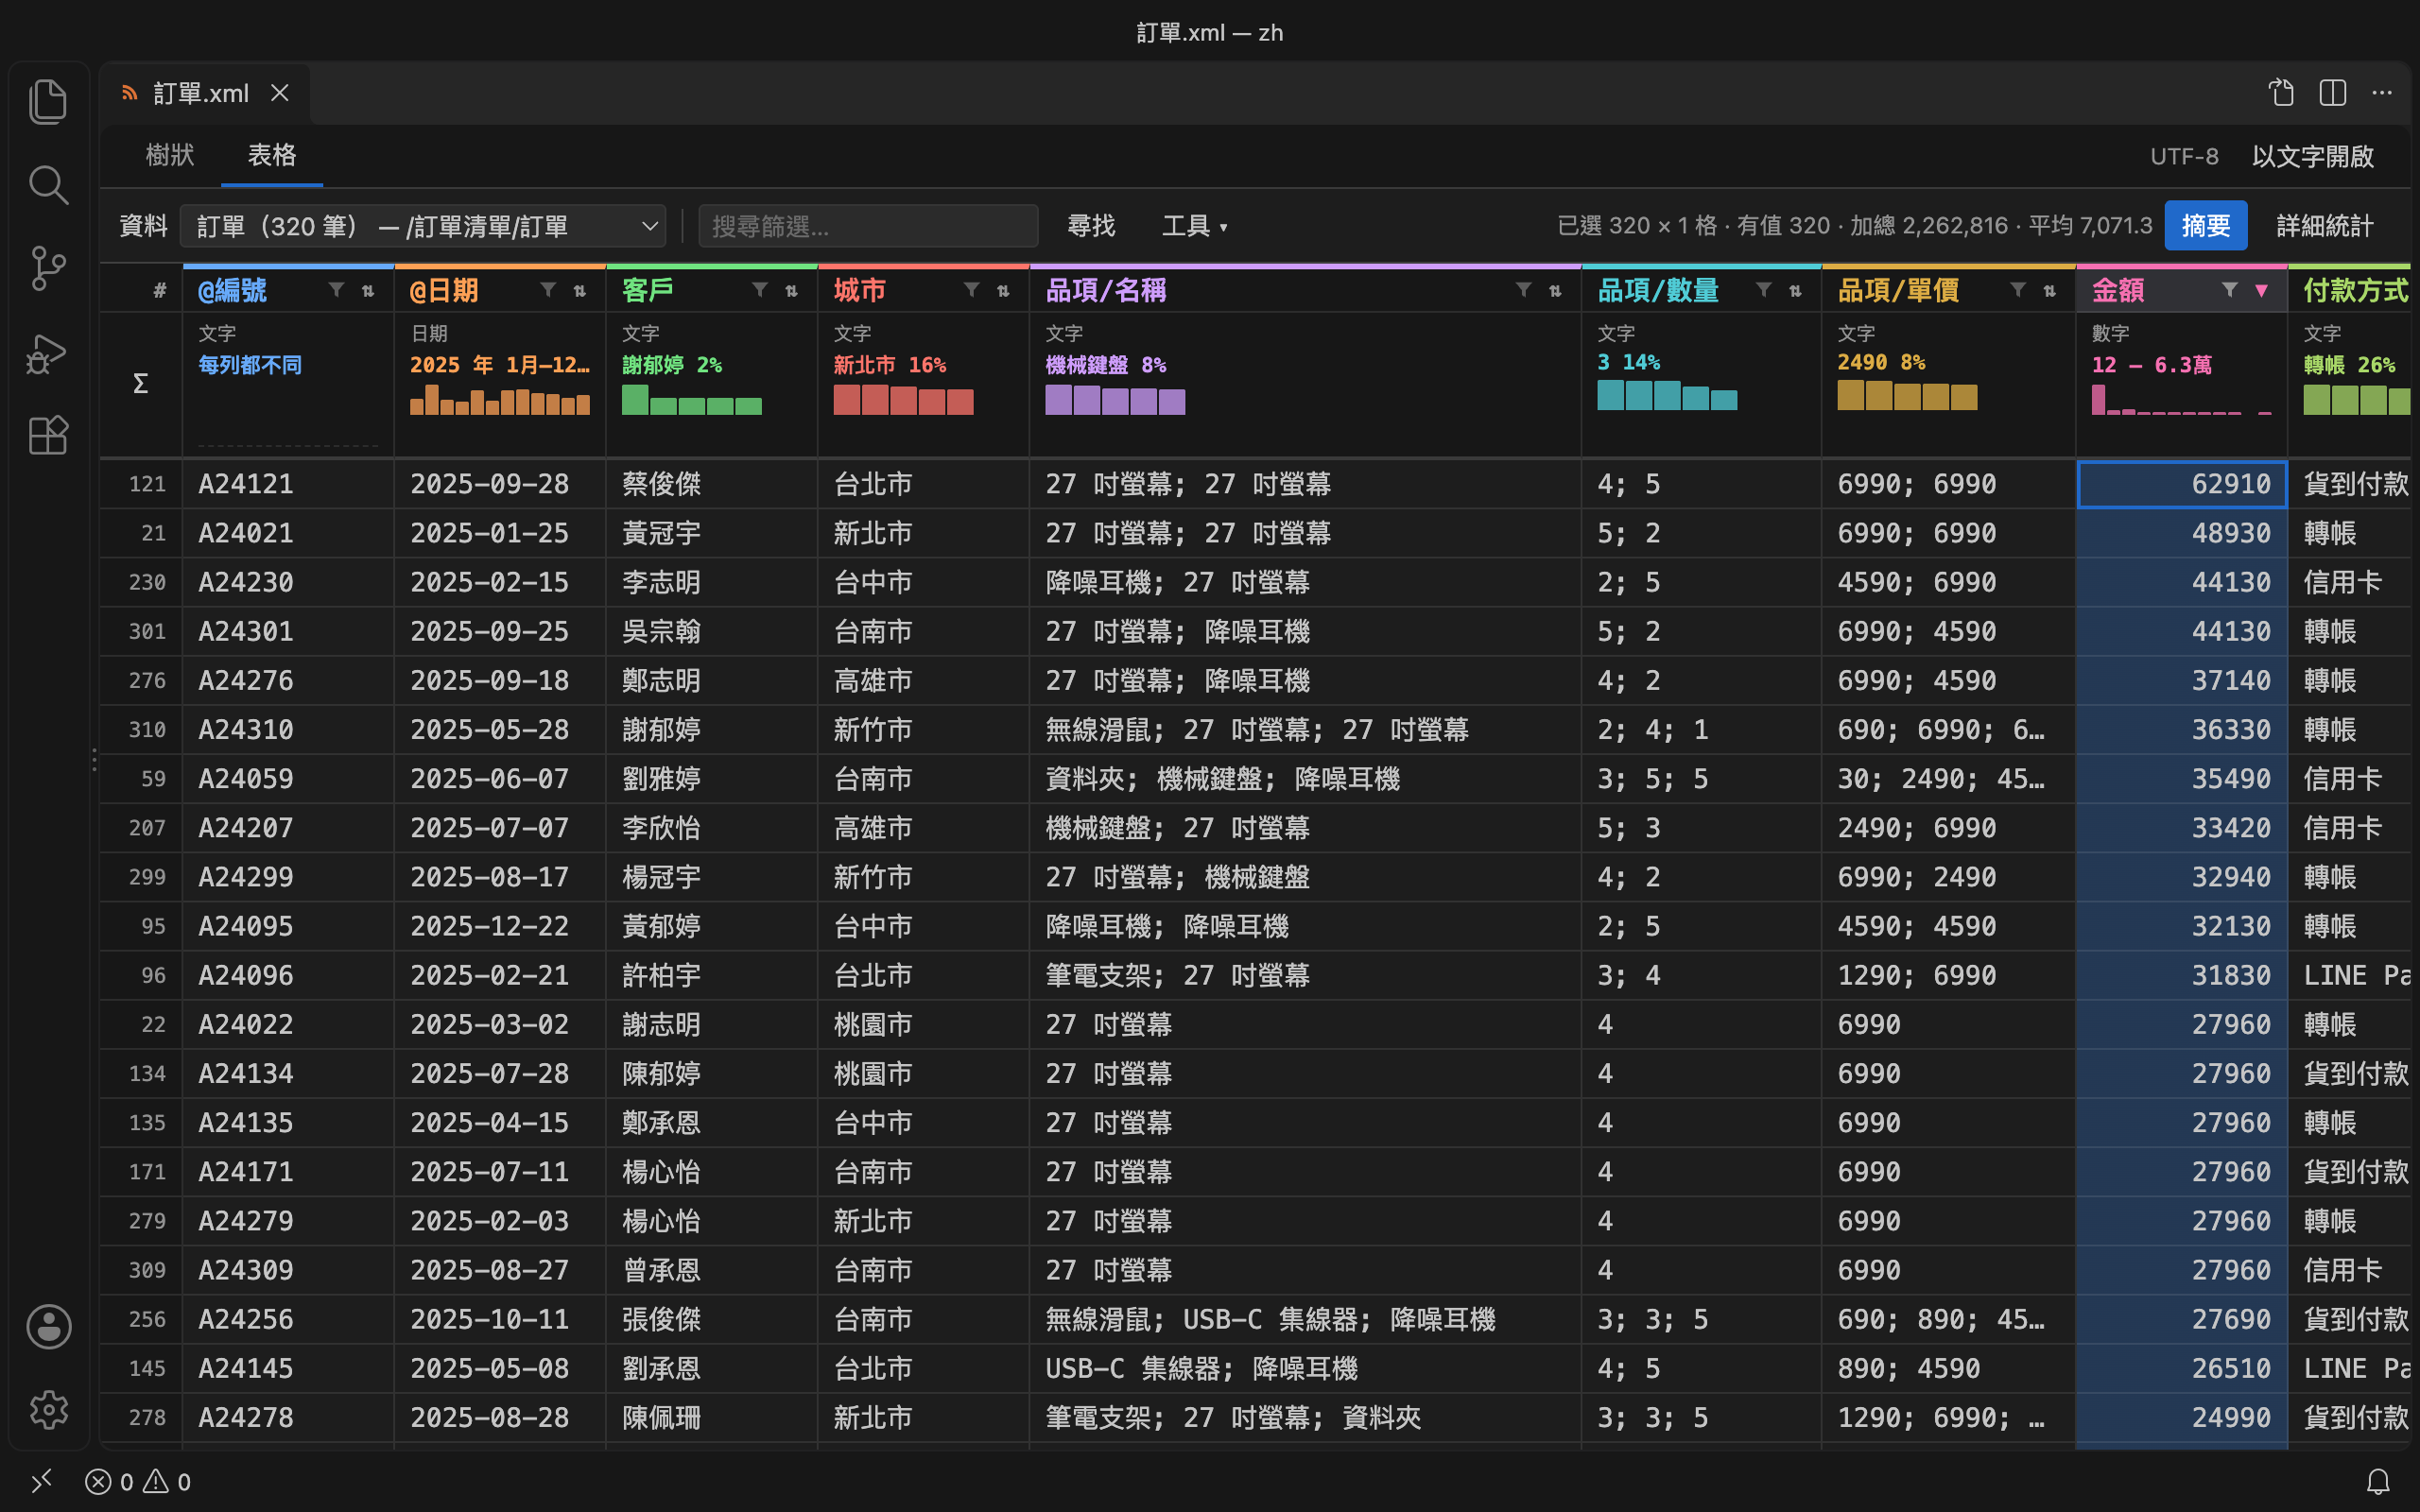This screenshot has height=1512, width=2420.
Task: Switch to the 樹狀 tab
Action: pos(170,155)
